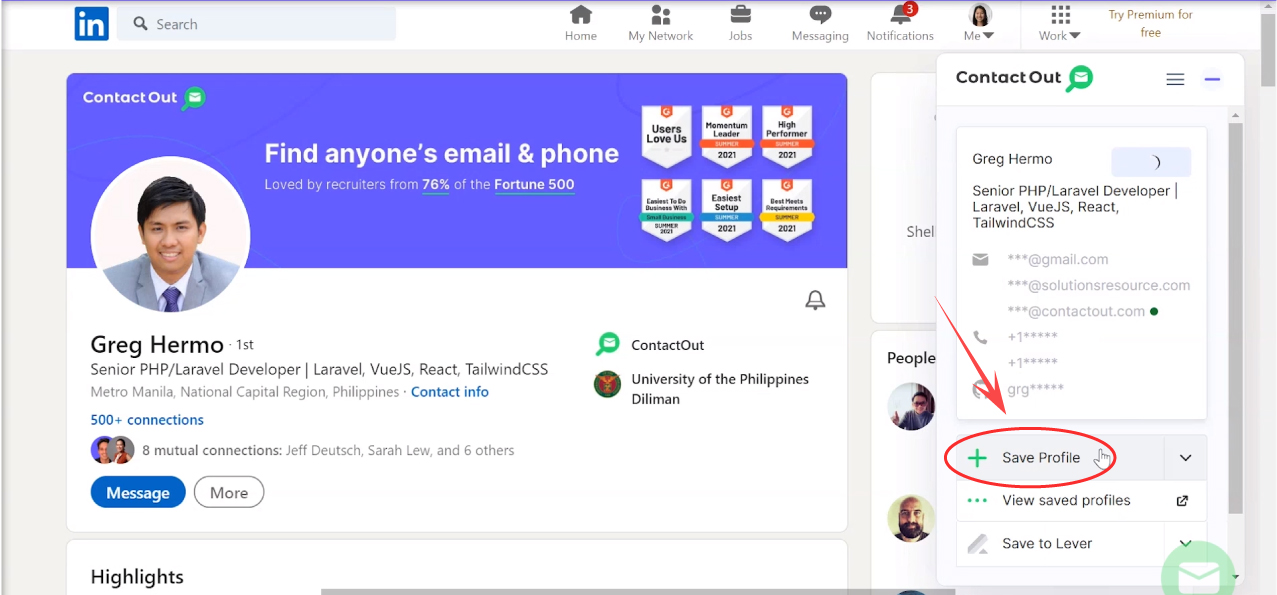Open the Jobs briefcase icon
The image size is (1277, 595).
pyautogui.click(x=740, y=24)
